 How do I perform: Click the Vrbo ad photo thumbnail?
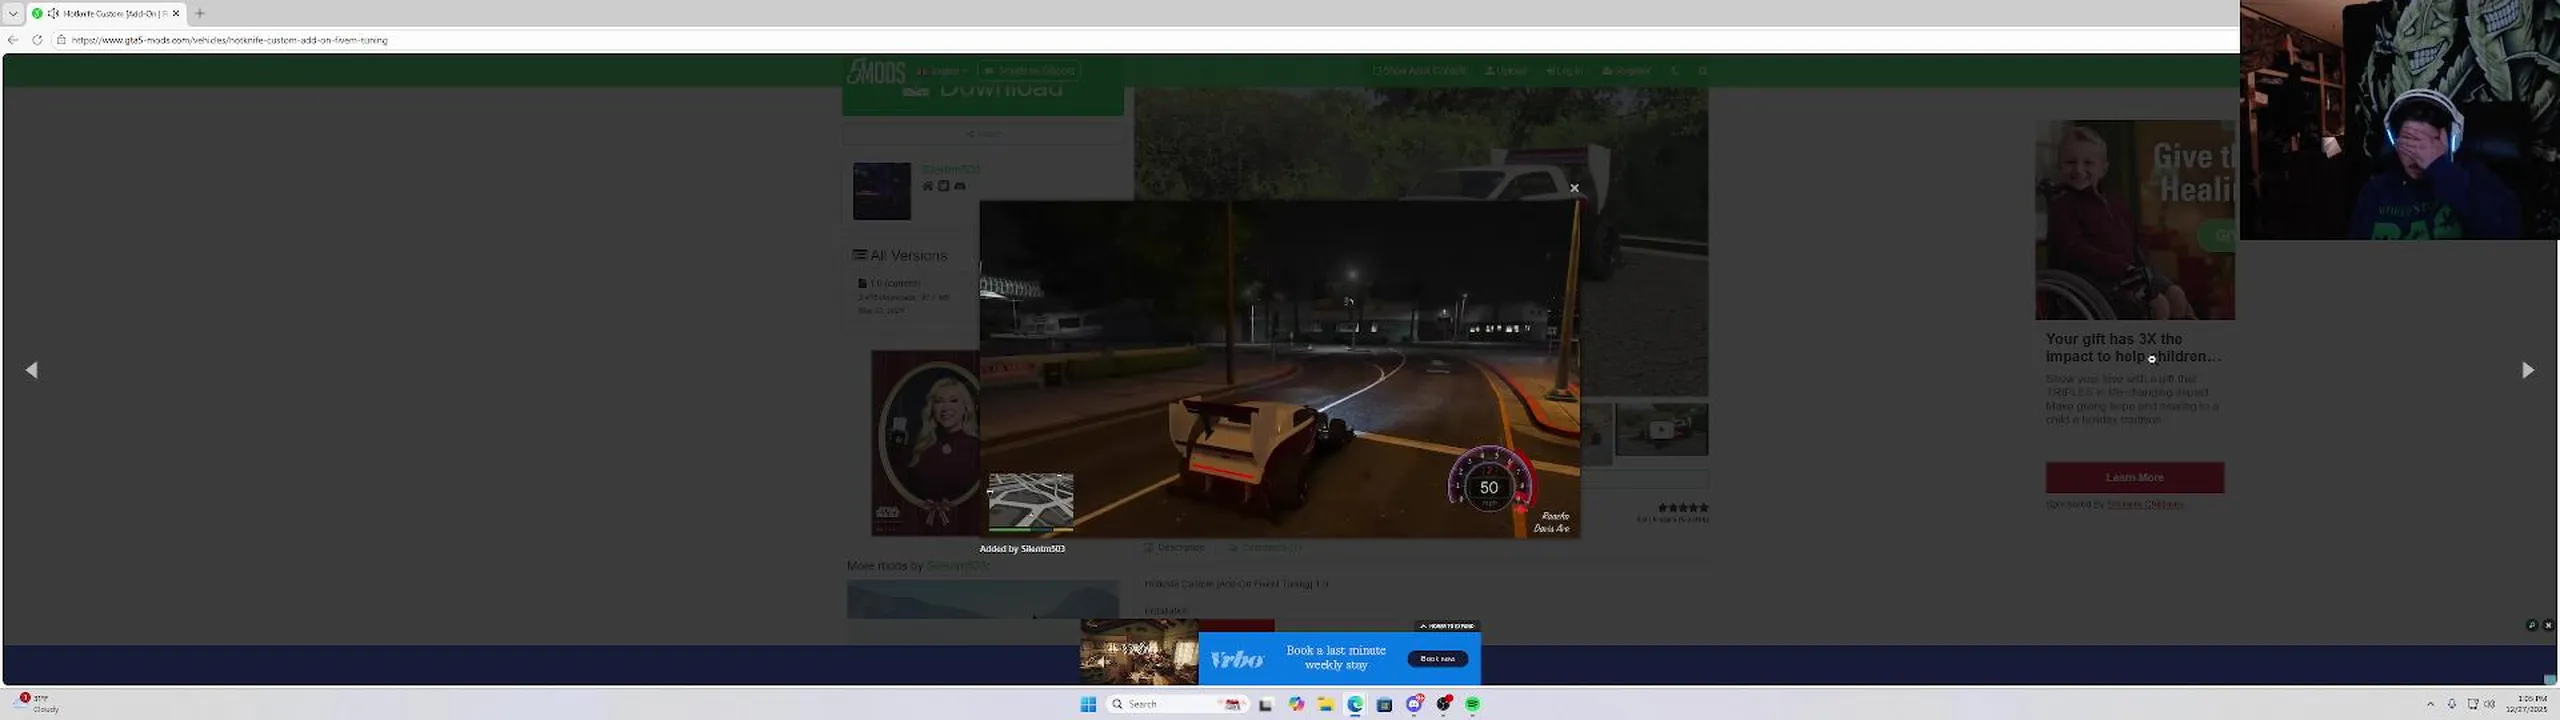1139,652
